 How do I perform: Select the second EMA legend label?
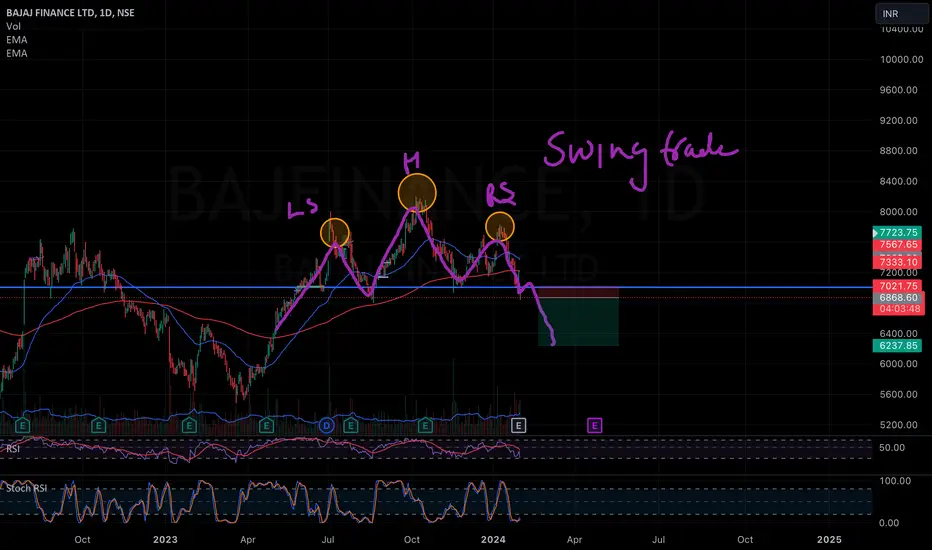pos(17,54)
